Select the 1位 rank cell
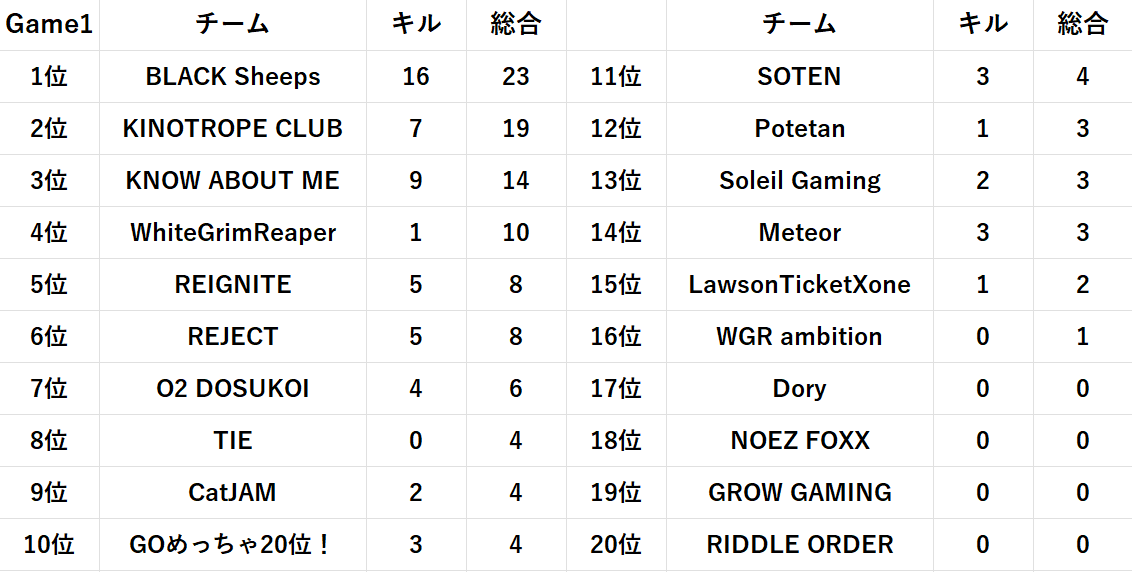 click(49, 77)
